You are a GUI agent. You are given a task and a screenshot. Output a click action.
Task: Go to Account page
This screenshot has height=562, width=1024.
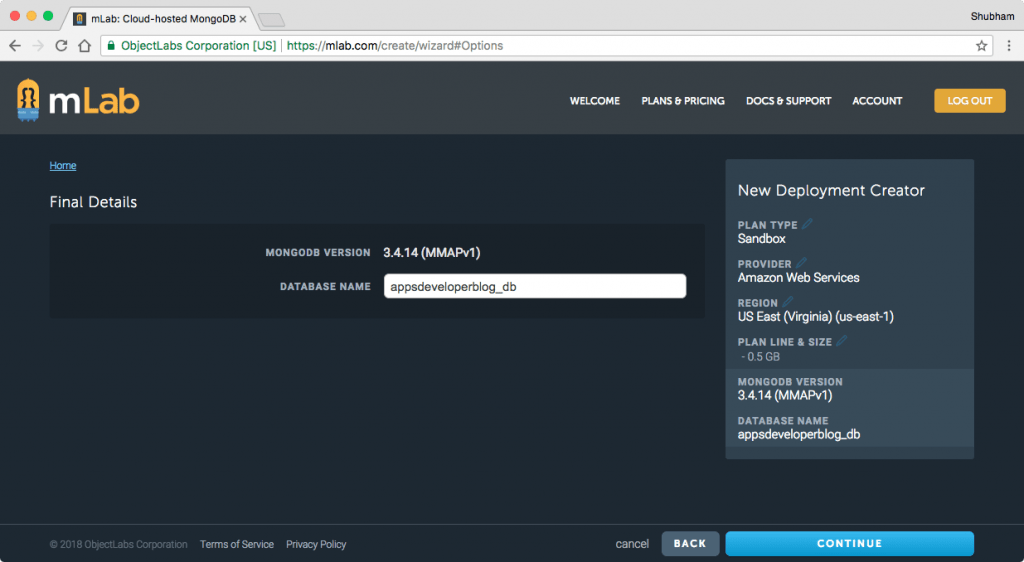click(x=877, y=101)
